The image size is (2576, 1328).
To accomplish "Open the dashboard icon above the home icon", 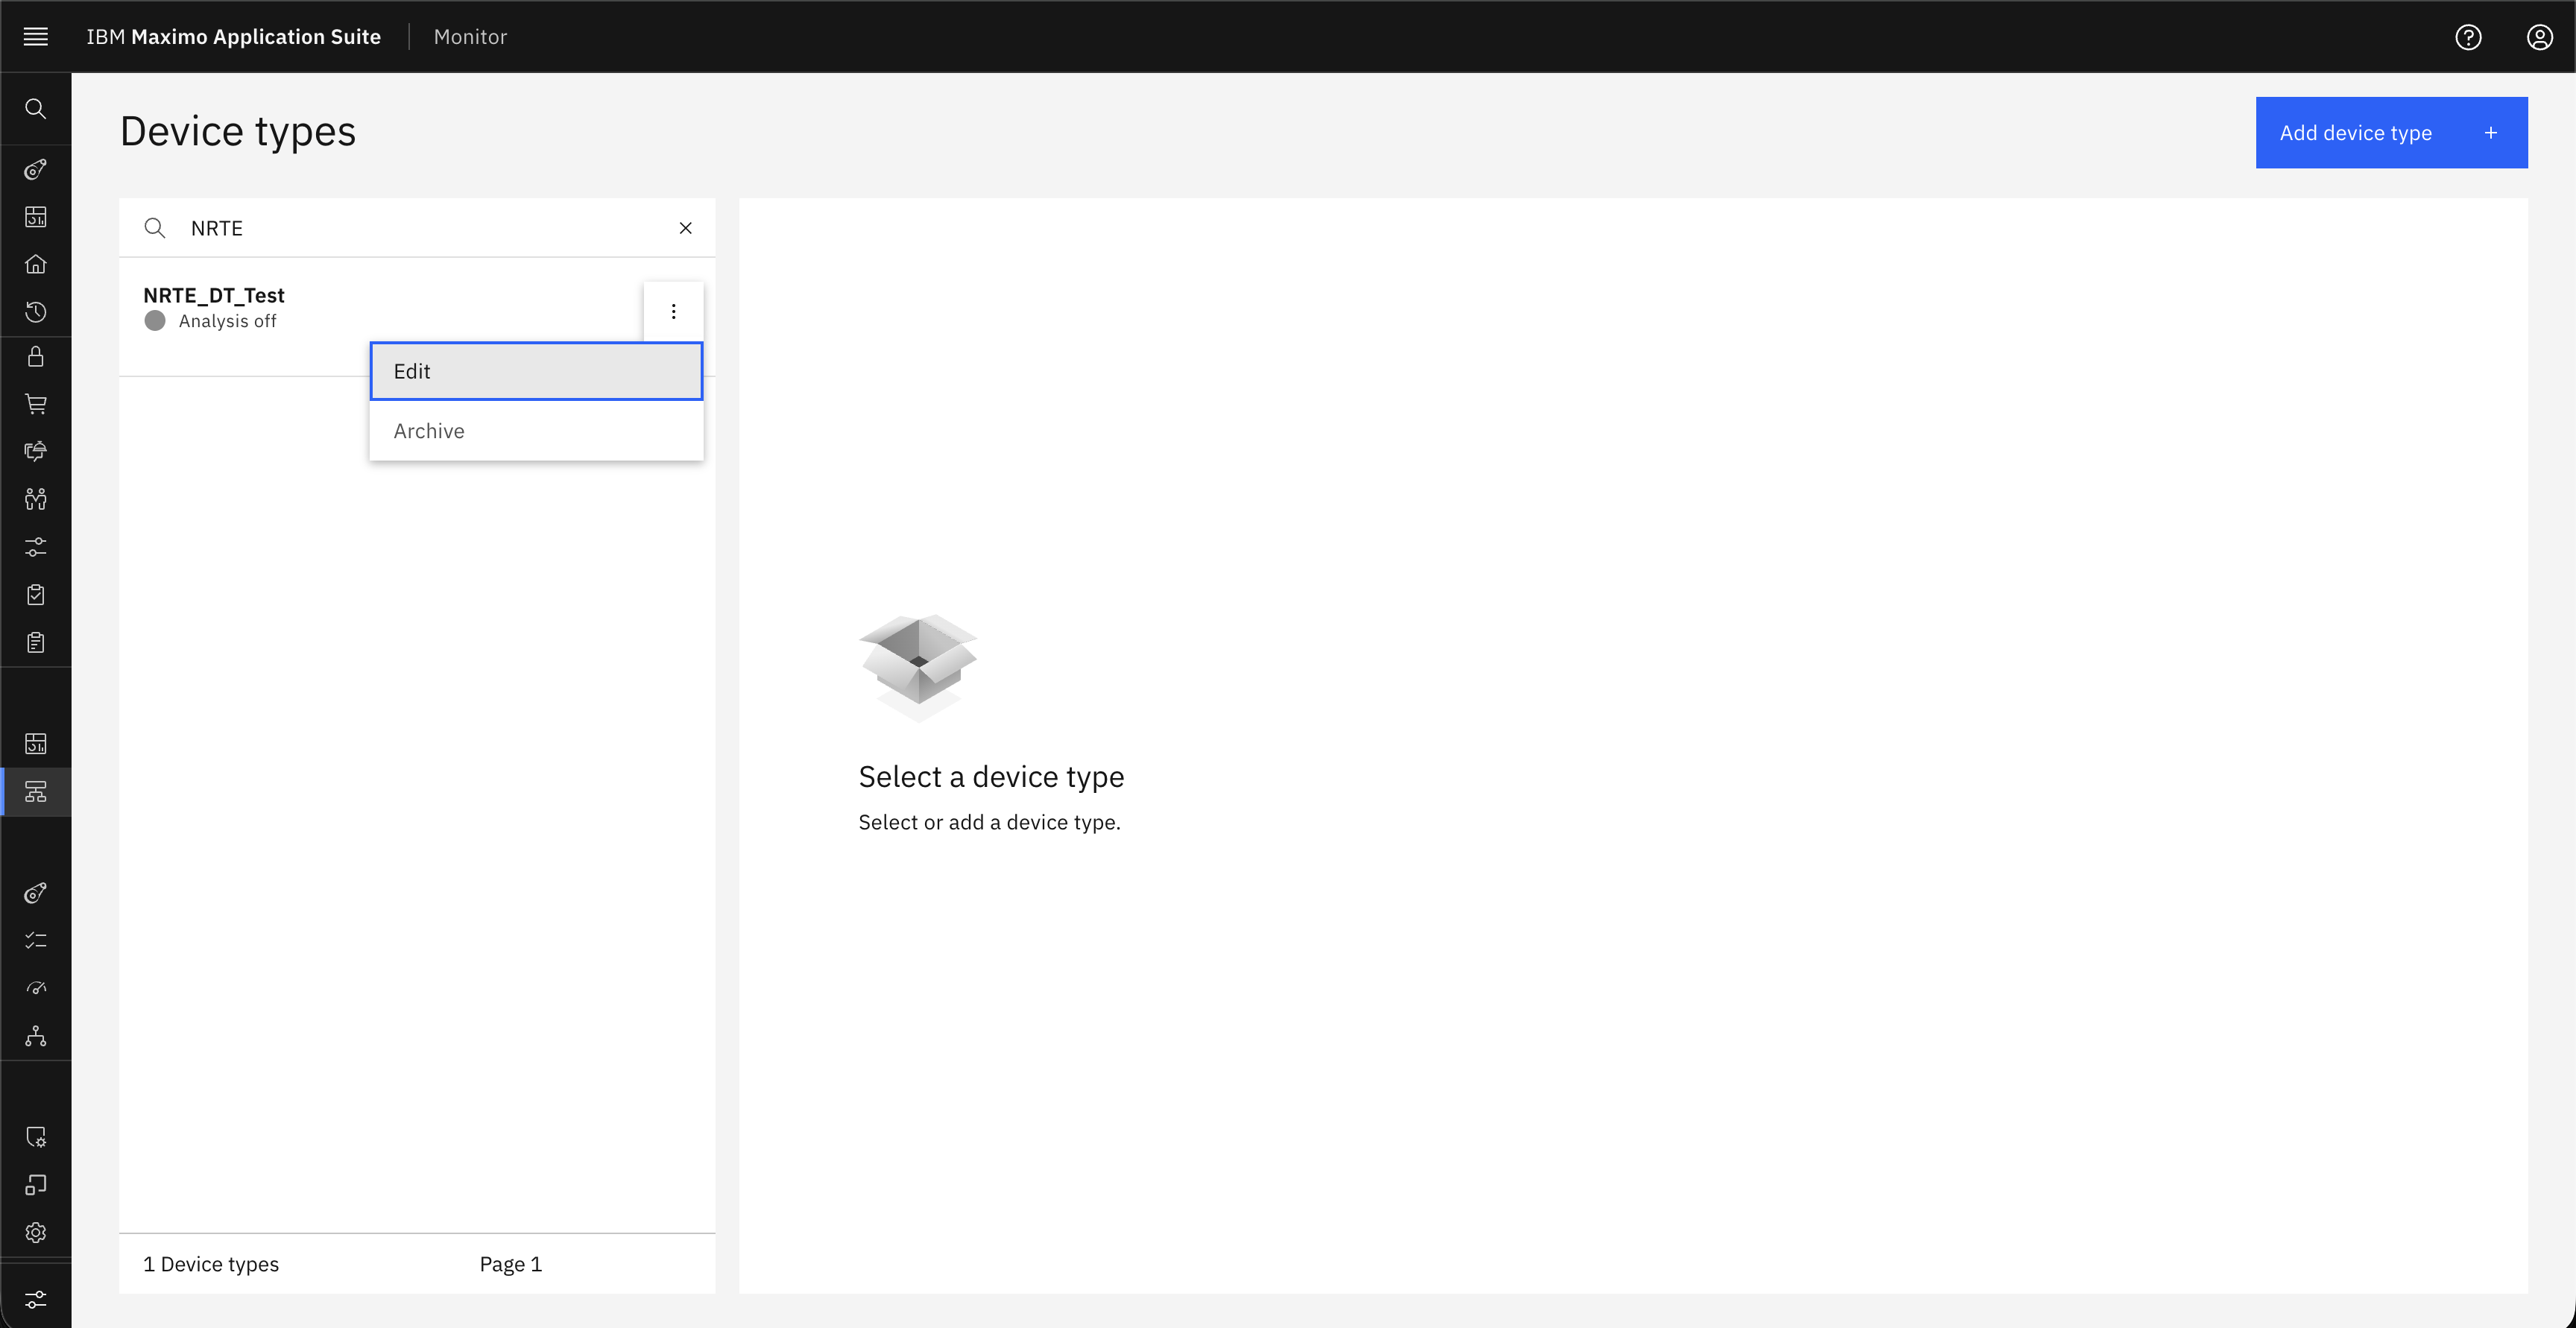I will pyautogui.click(x=35, y=217).
